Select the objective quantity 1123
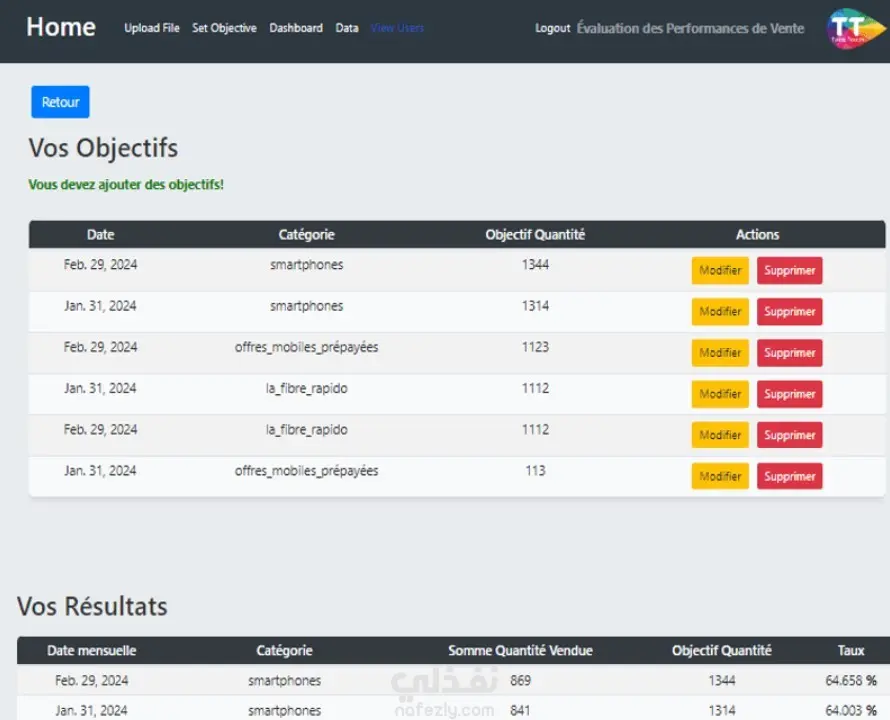The width and height of the screenshot is (890, 720). point(535,347)
